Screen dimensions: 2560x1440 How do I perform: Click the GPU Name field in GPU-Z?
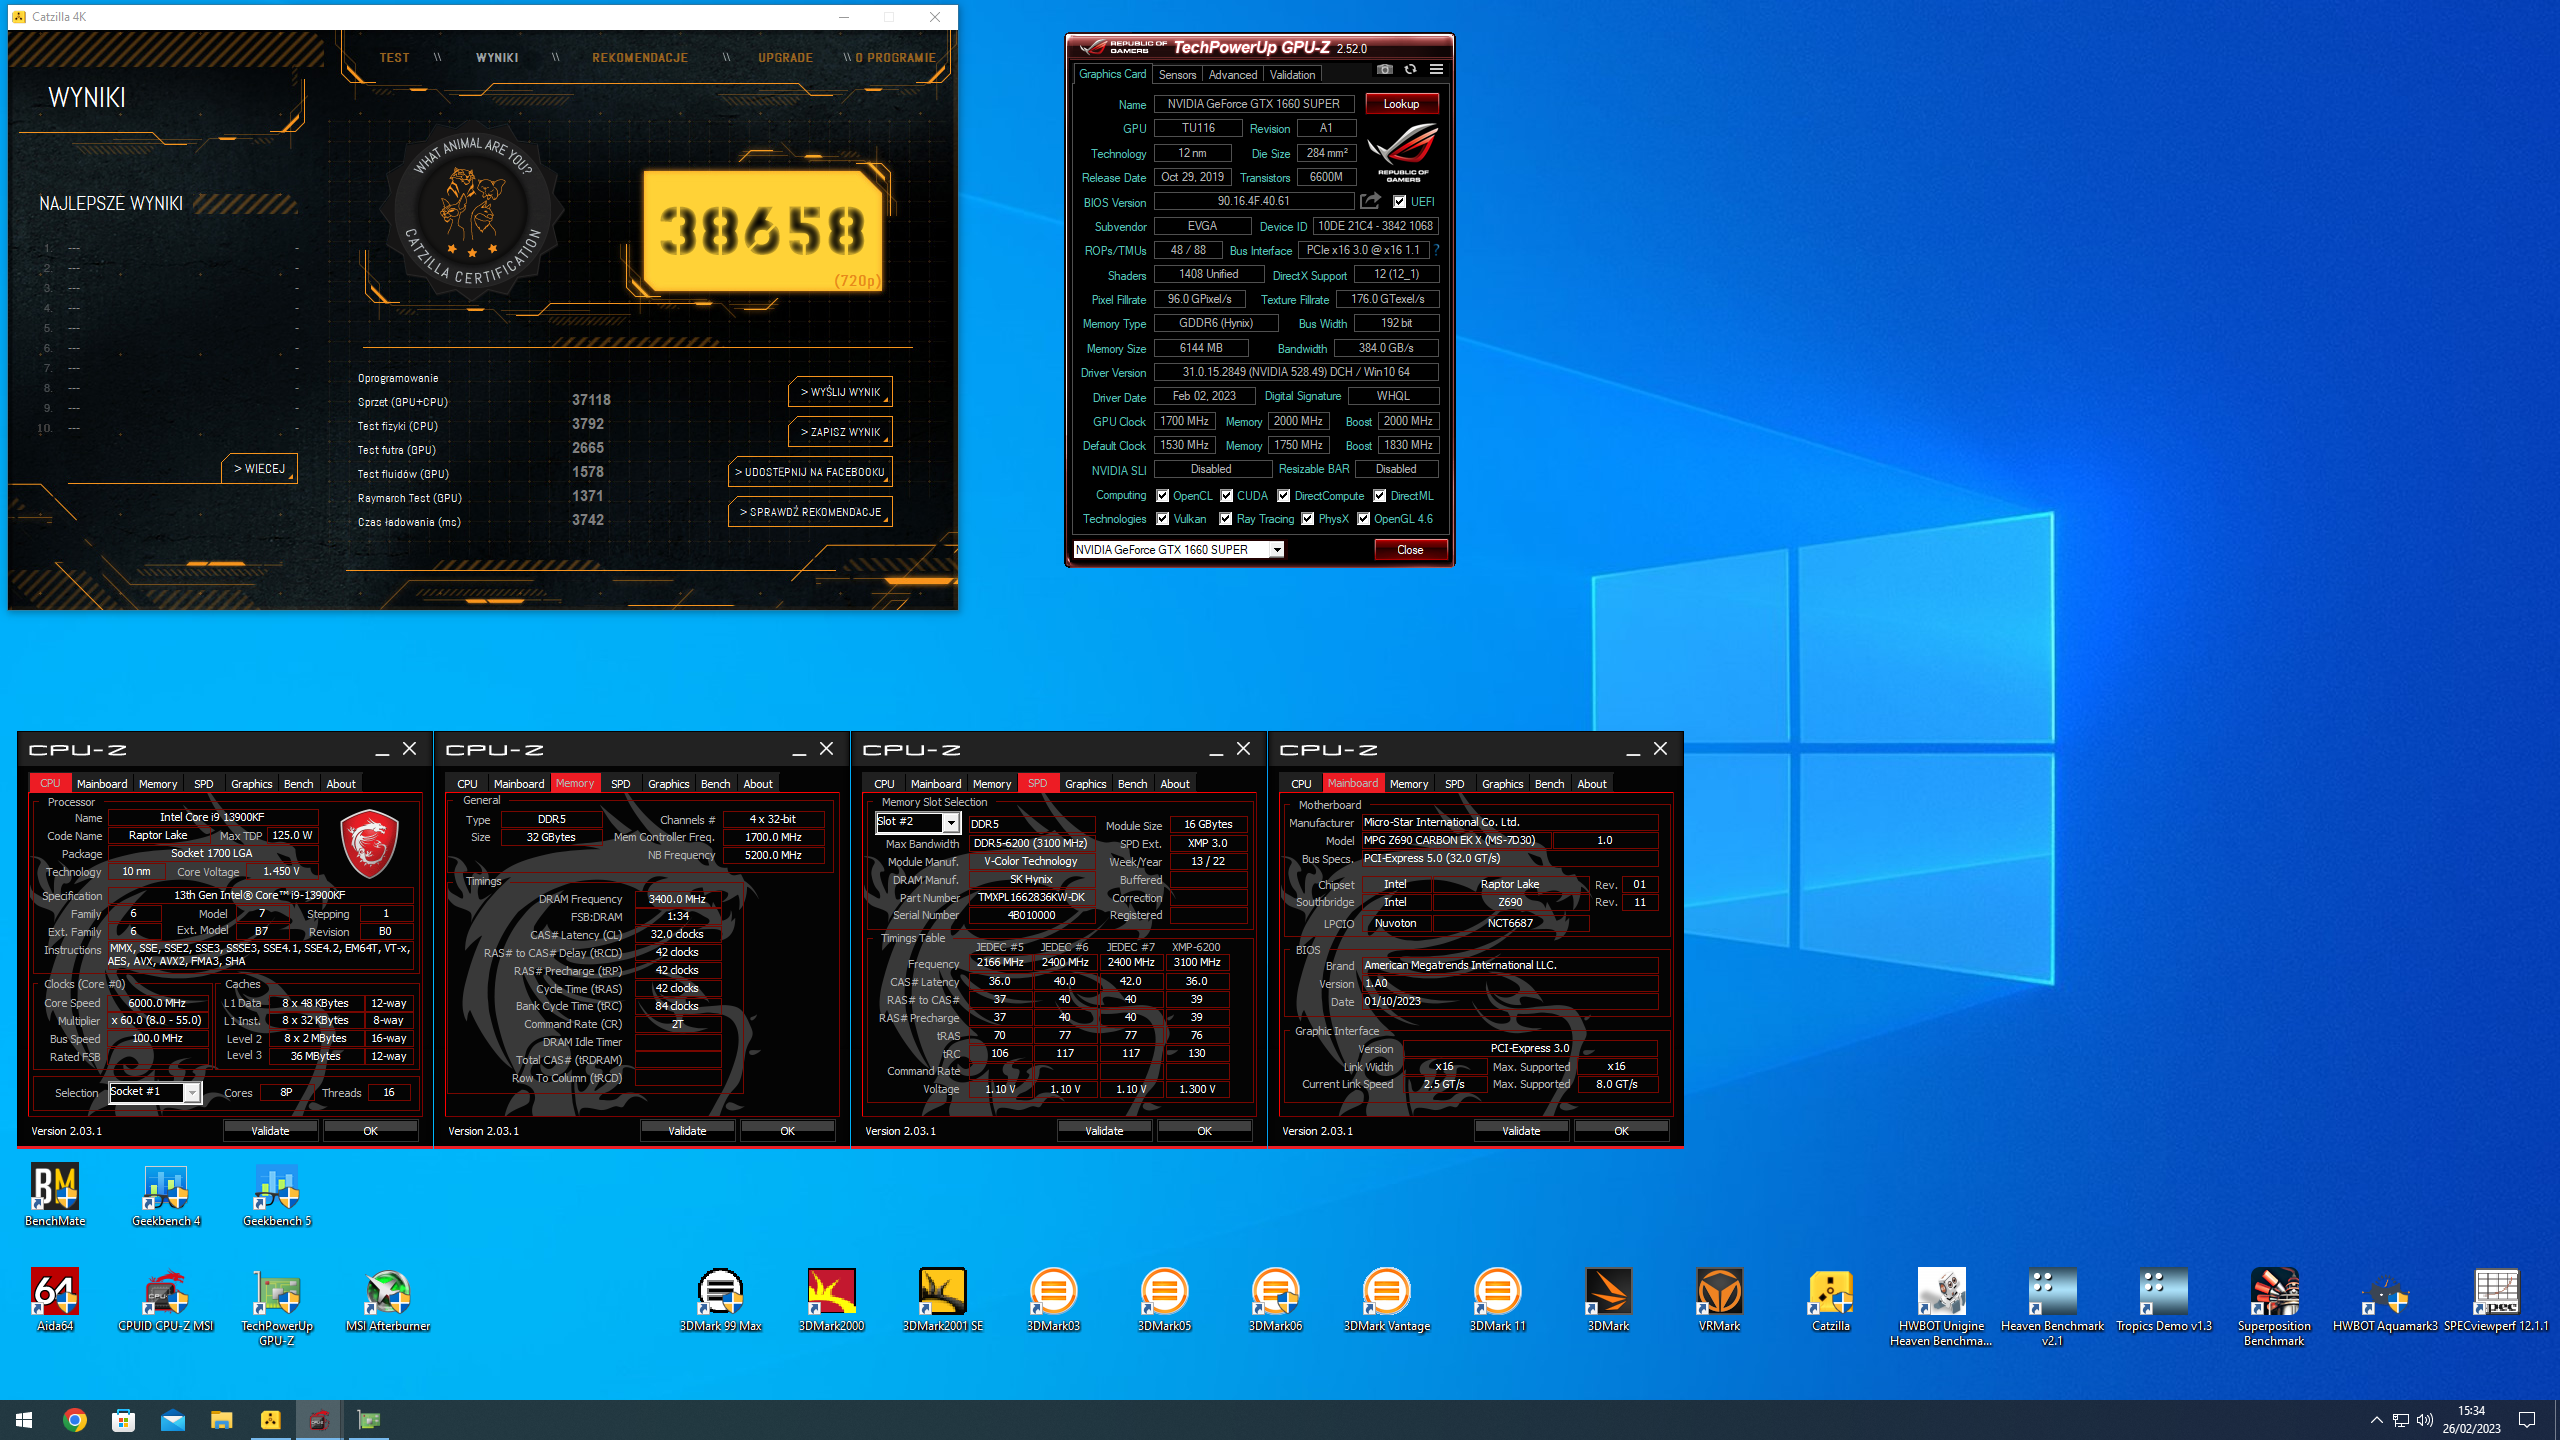(x=1254, y=103)
